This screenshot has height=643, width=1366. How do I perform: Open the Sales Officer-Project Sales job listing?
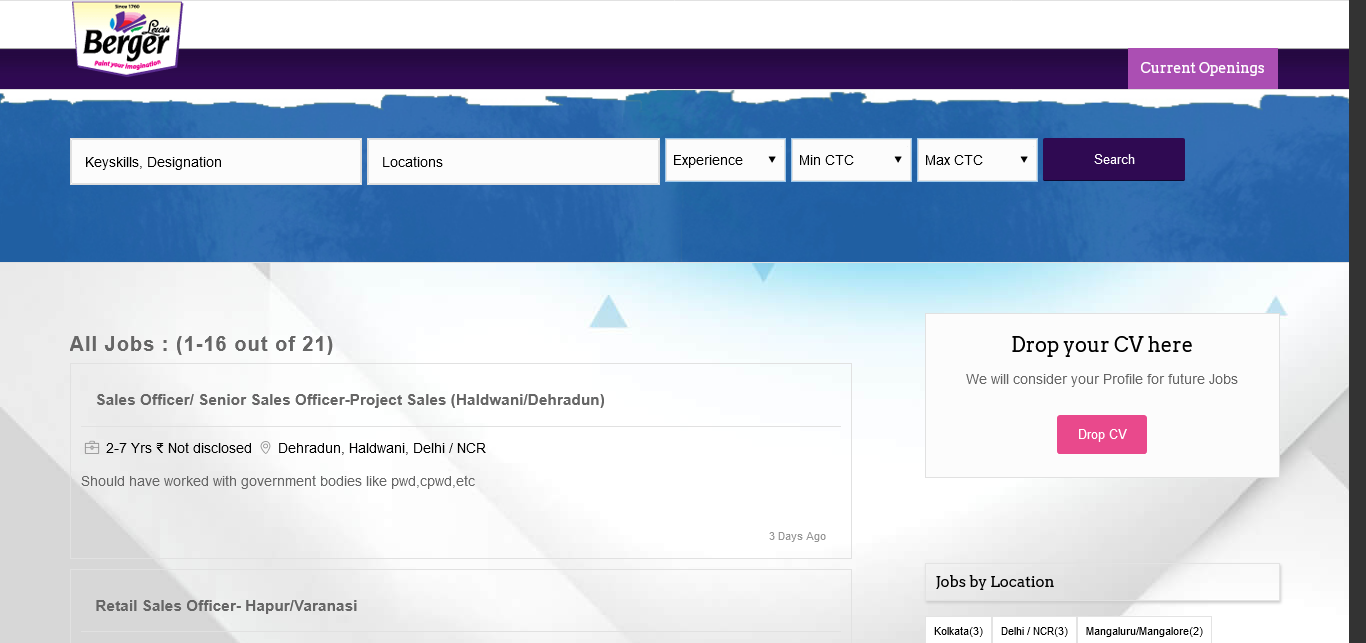click(x=350, y=400)
